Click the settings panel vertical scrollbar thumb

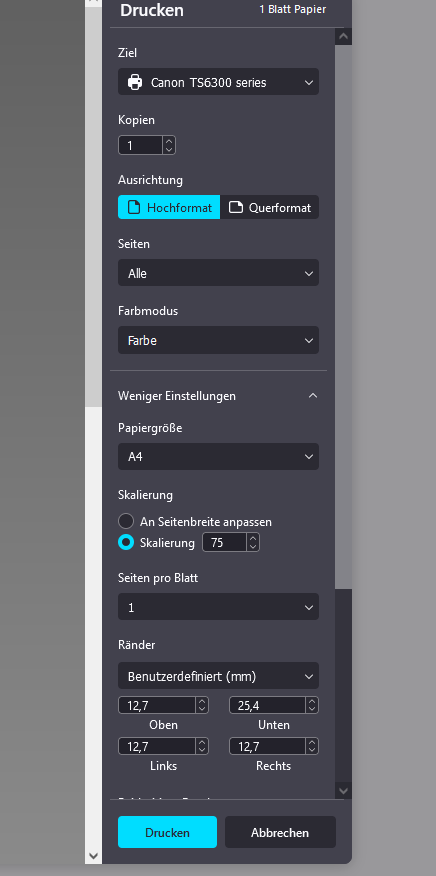click(343, 316)
